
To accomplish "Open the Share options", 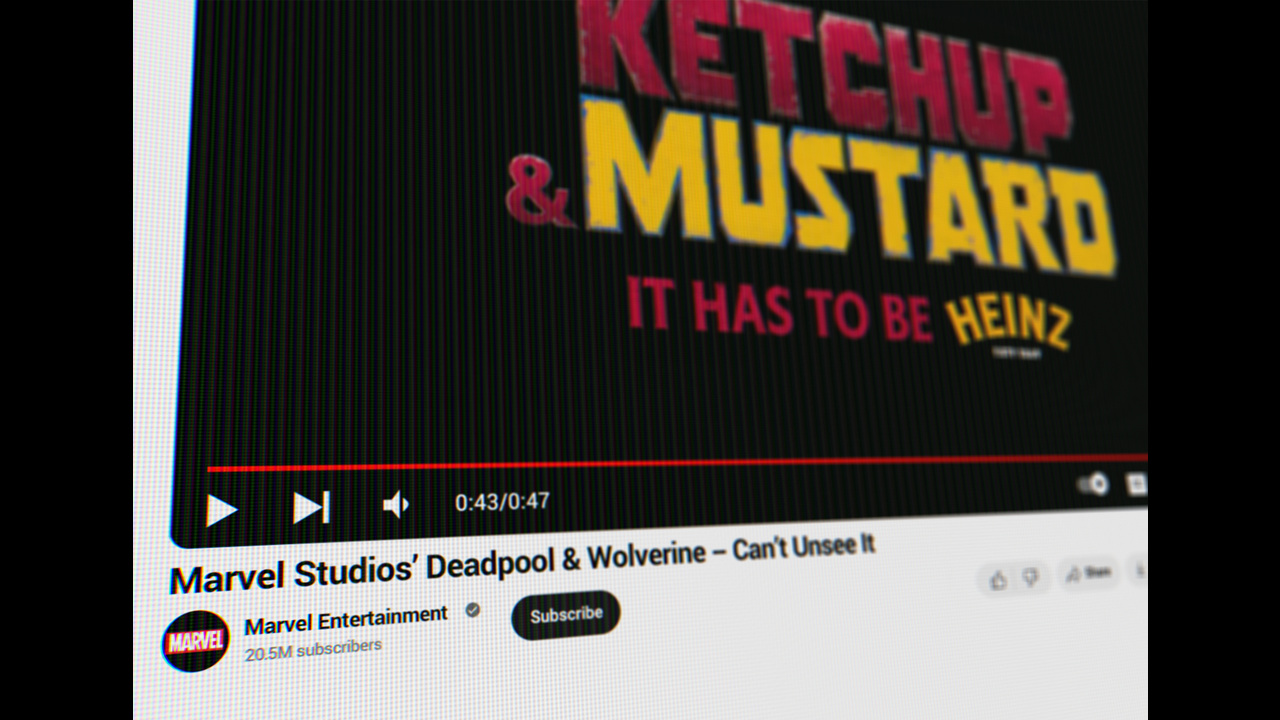I will click(x=1088, y=573).
